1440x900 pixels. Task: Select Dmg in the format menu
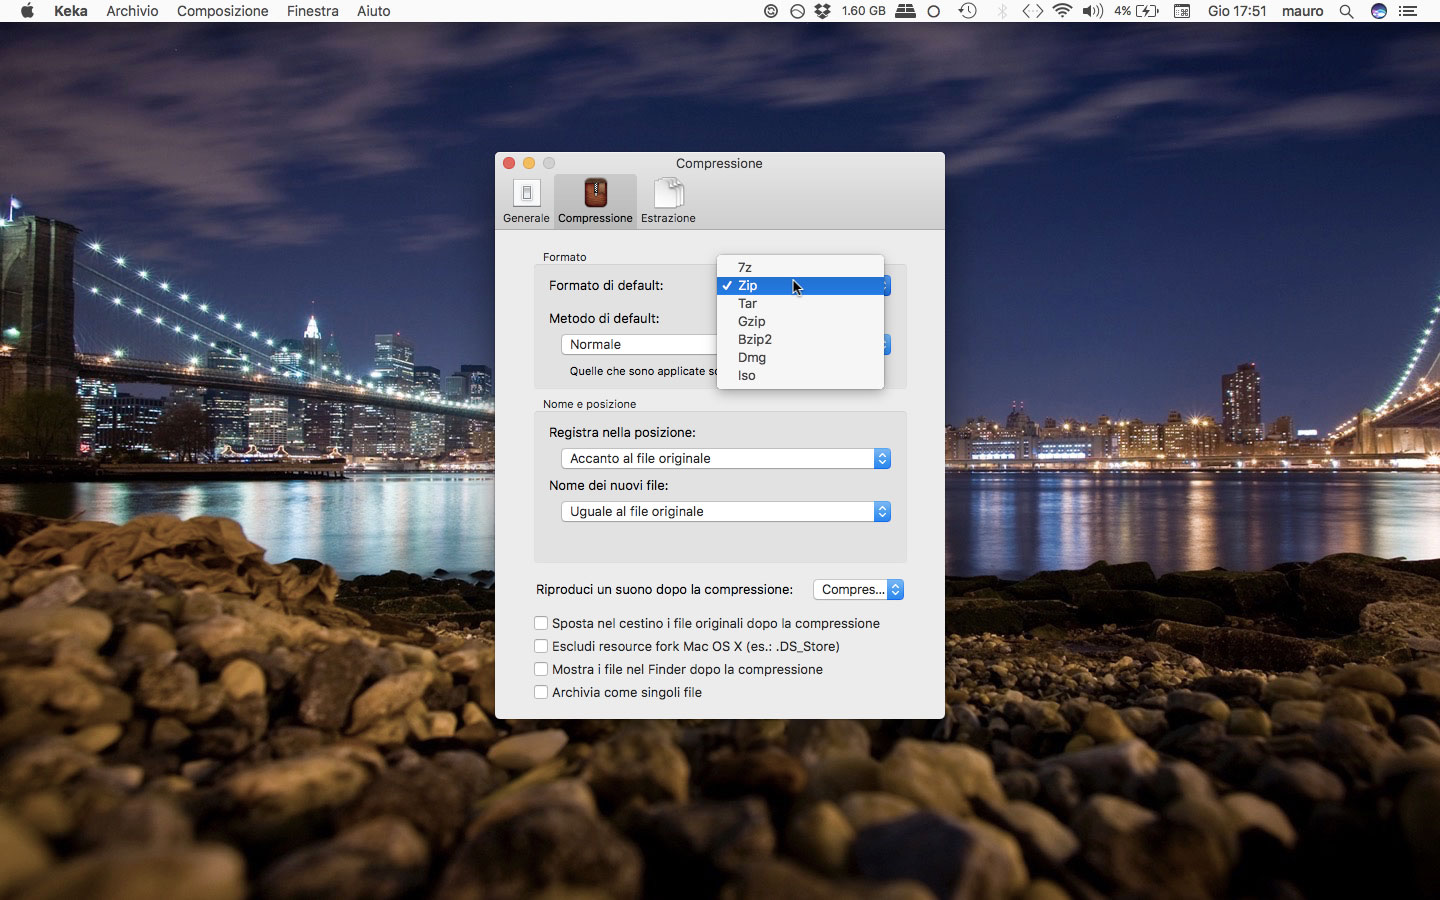(752, 357)
